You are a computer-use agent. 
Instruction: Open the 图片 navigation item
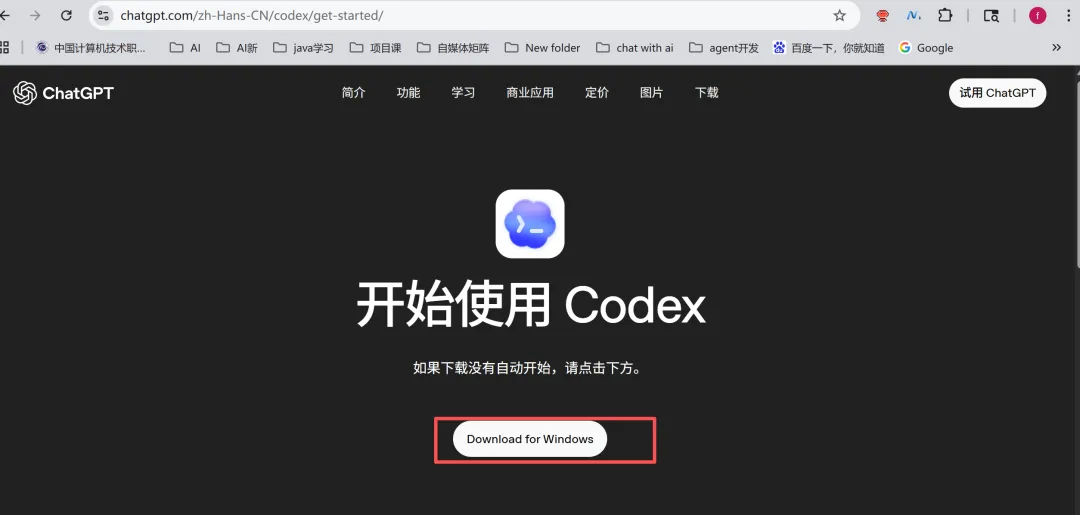coord(652,93)
